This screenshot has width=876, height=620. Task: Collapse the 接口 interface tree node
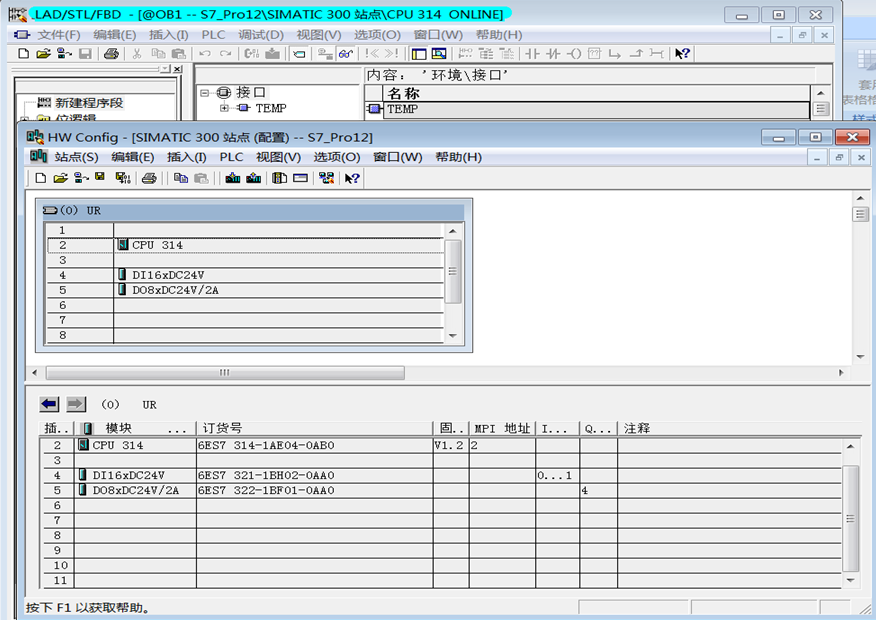[205, 92]
